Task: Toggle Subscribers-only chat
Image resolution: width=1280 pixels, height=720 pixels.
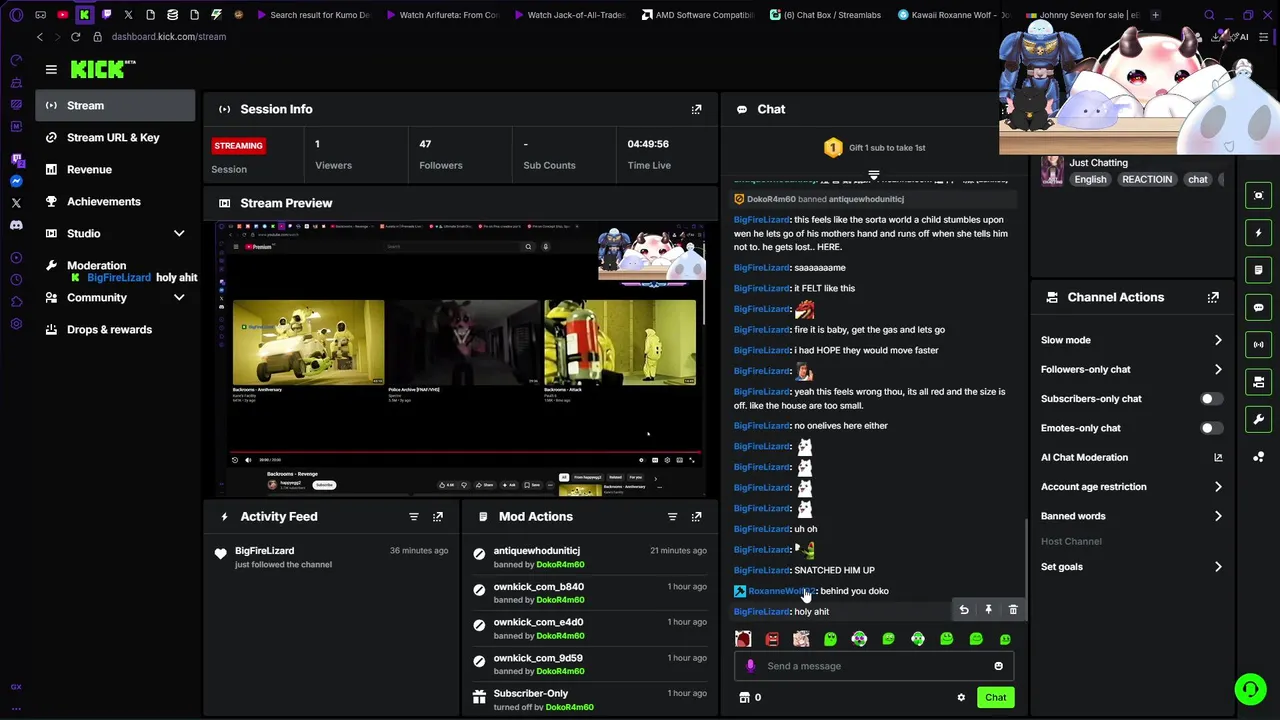Action: 1211,399
